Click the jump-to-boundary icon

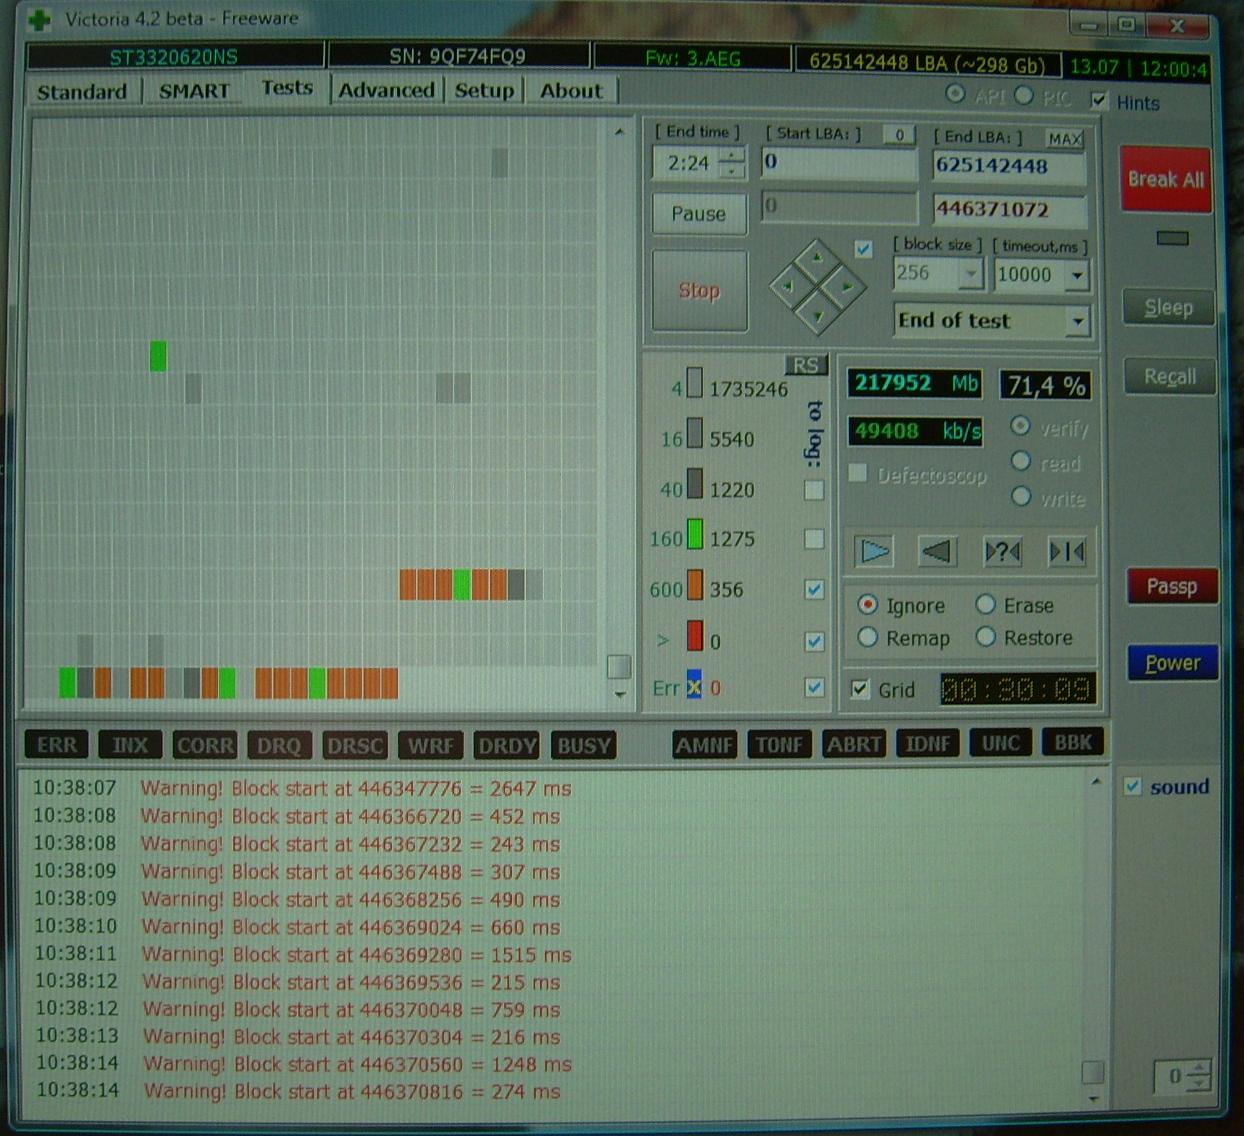[x=1066, y=551]
